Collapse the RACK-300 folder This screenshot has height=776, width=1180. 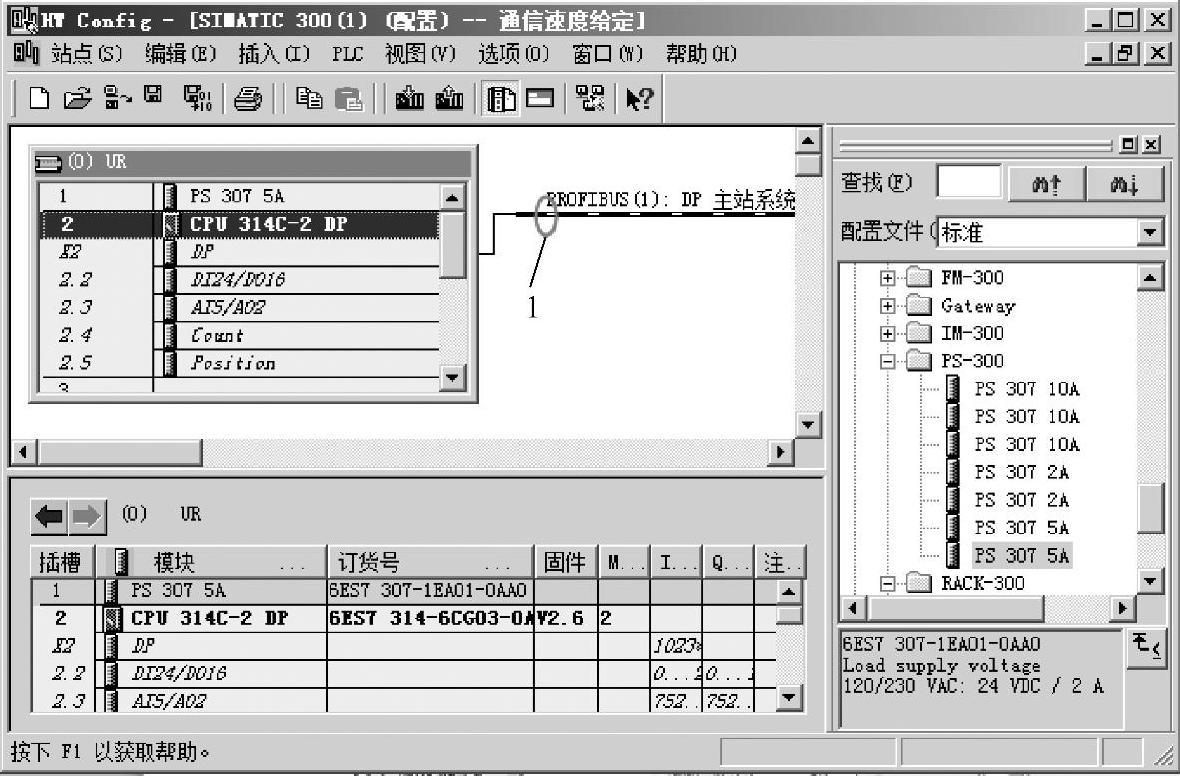(x=887, y=583)
